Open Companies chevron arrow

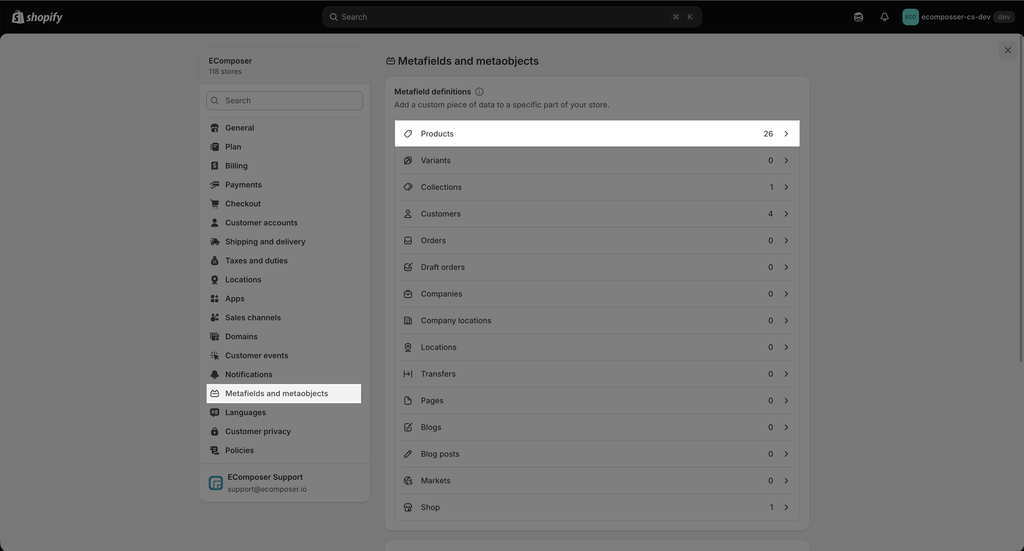tap(786, 294)
